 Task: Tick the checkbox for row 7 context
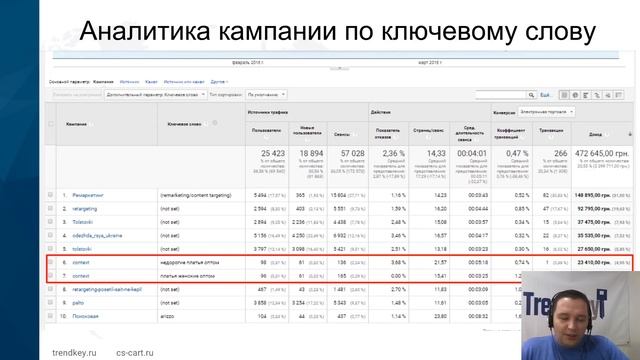tap(51, 276)
